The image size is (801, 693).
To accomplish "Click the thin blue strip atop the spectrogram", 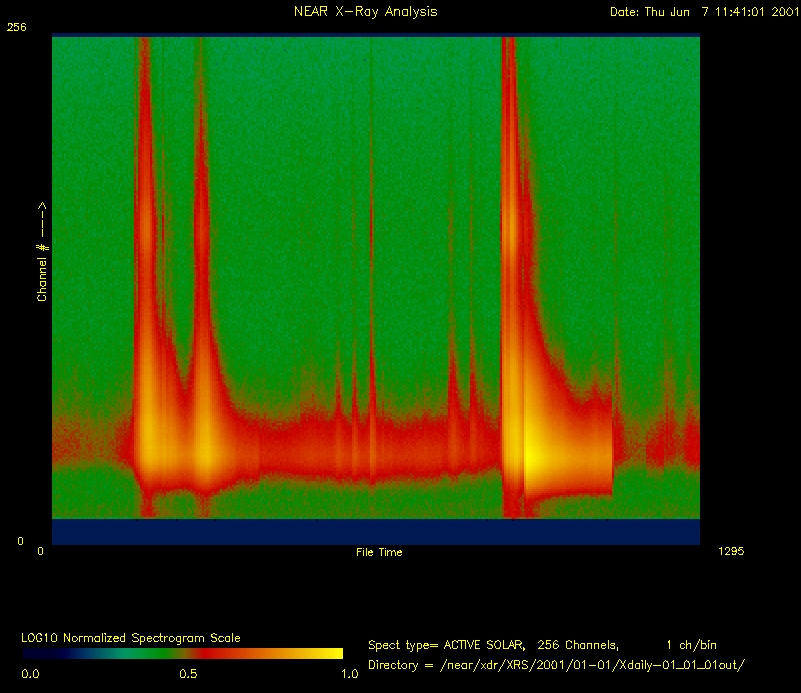I will tap(375, 36).
